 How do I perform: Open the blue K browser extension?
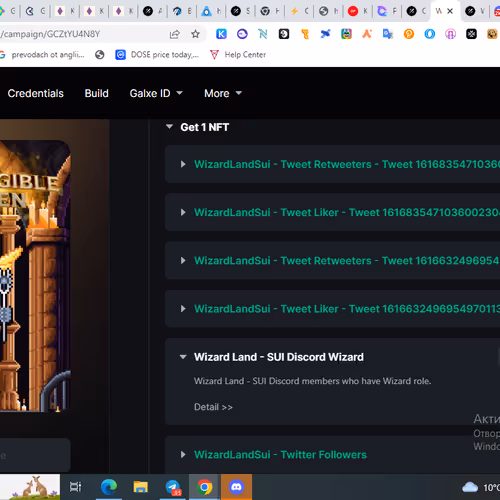point(221,34)
